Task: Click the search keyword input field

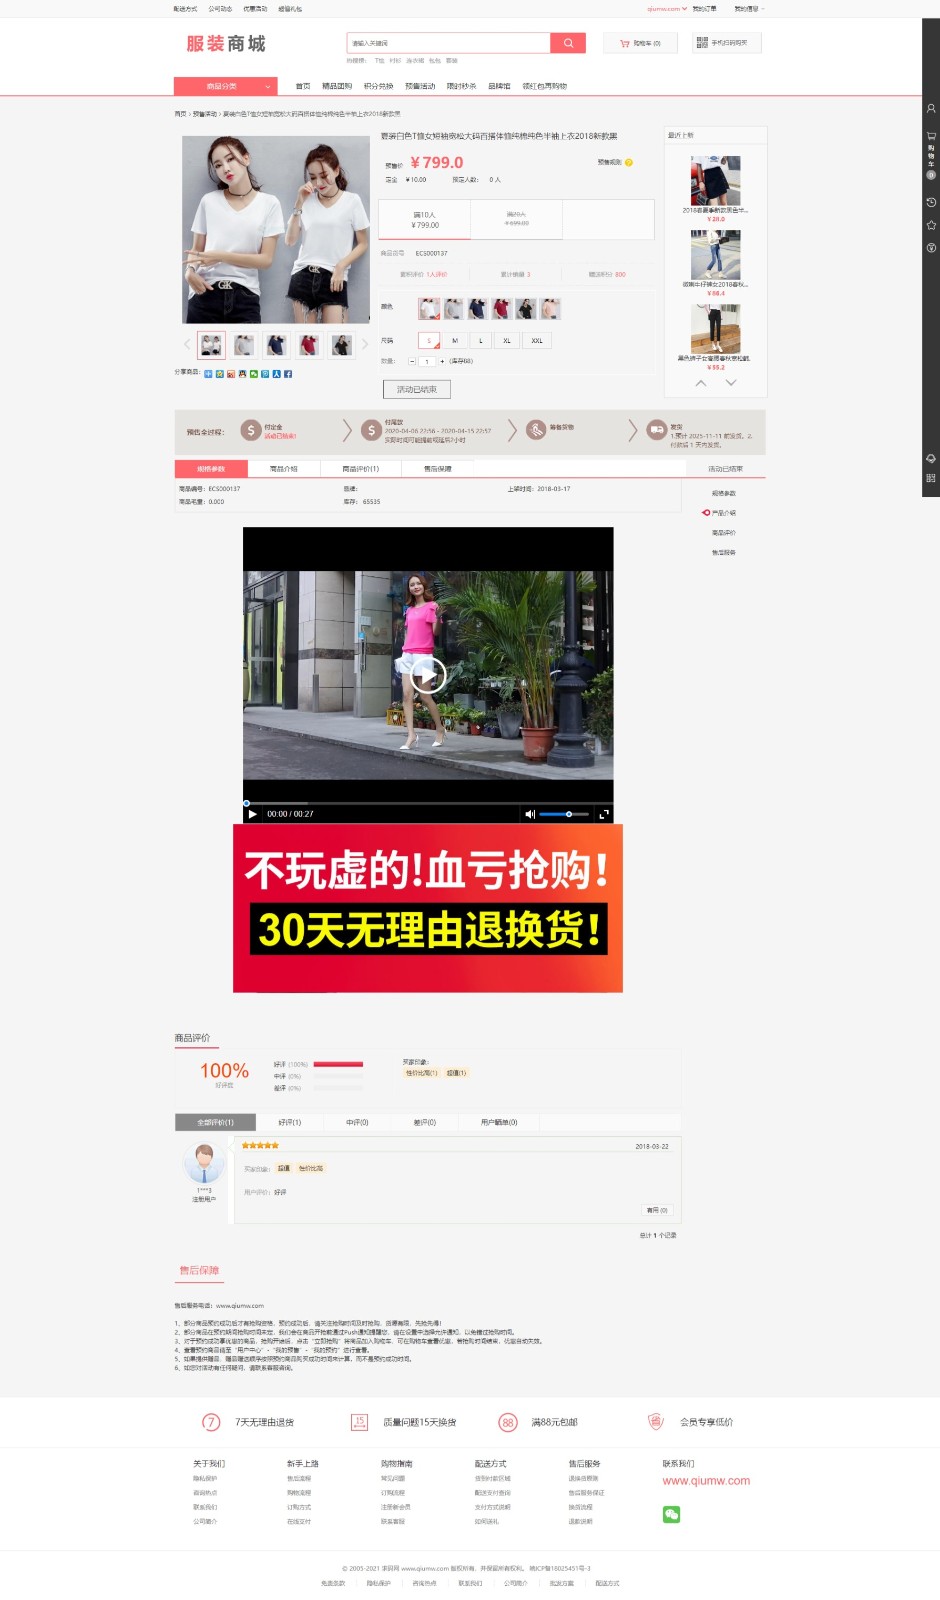Action: (x=449, y=43)
